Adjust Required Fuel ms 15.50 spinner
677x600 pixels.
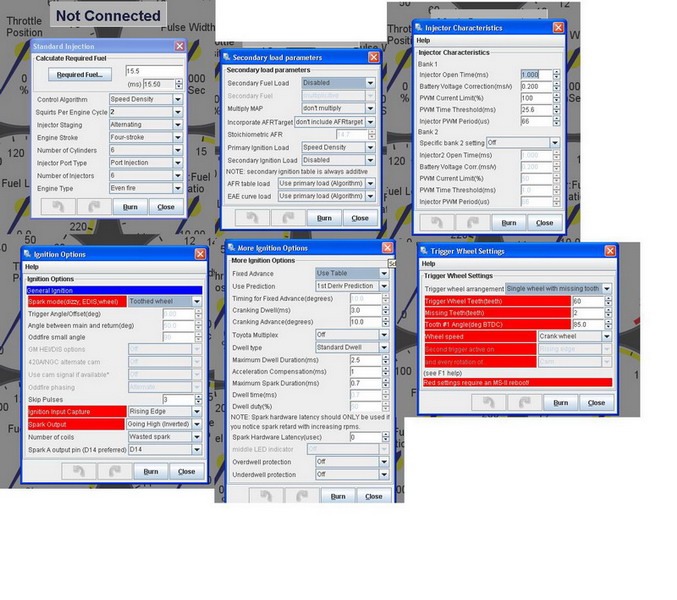coord(179,84)
